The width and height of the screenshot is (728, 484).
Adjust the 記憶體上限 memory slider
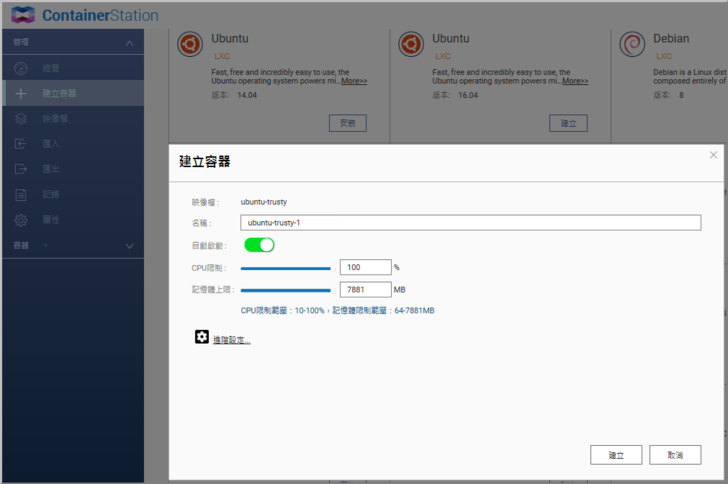coord(286,290)
